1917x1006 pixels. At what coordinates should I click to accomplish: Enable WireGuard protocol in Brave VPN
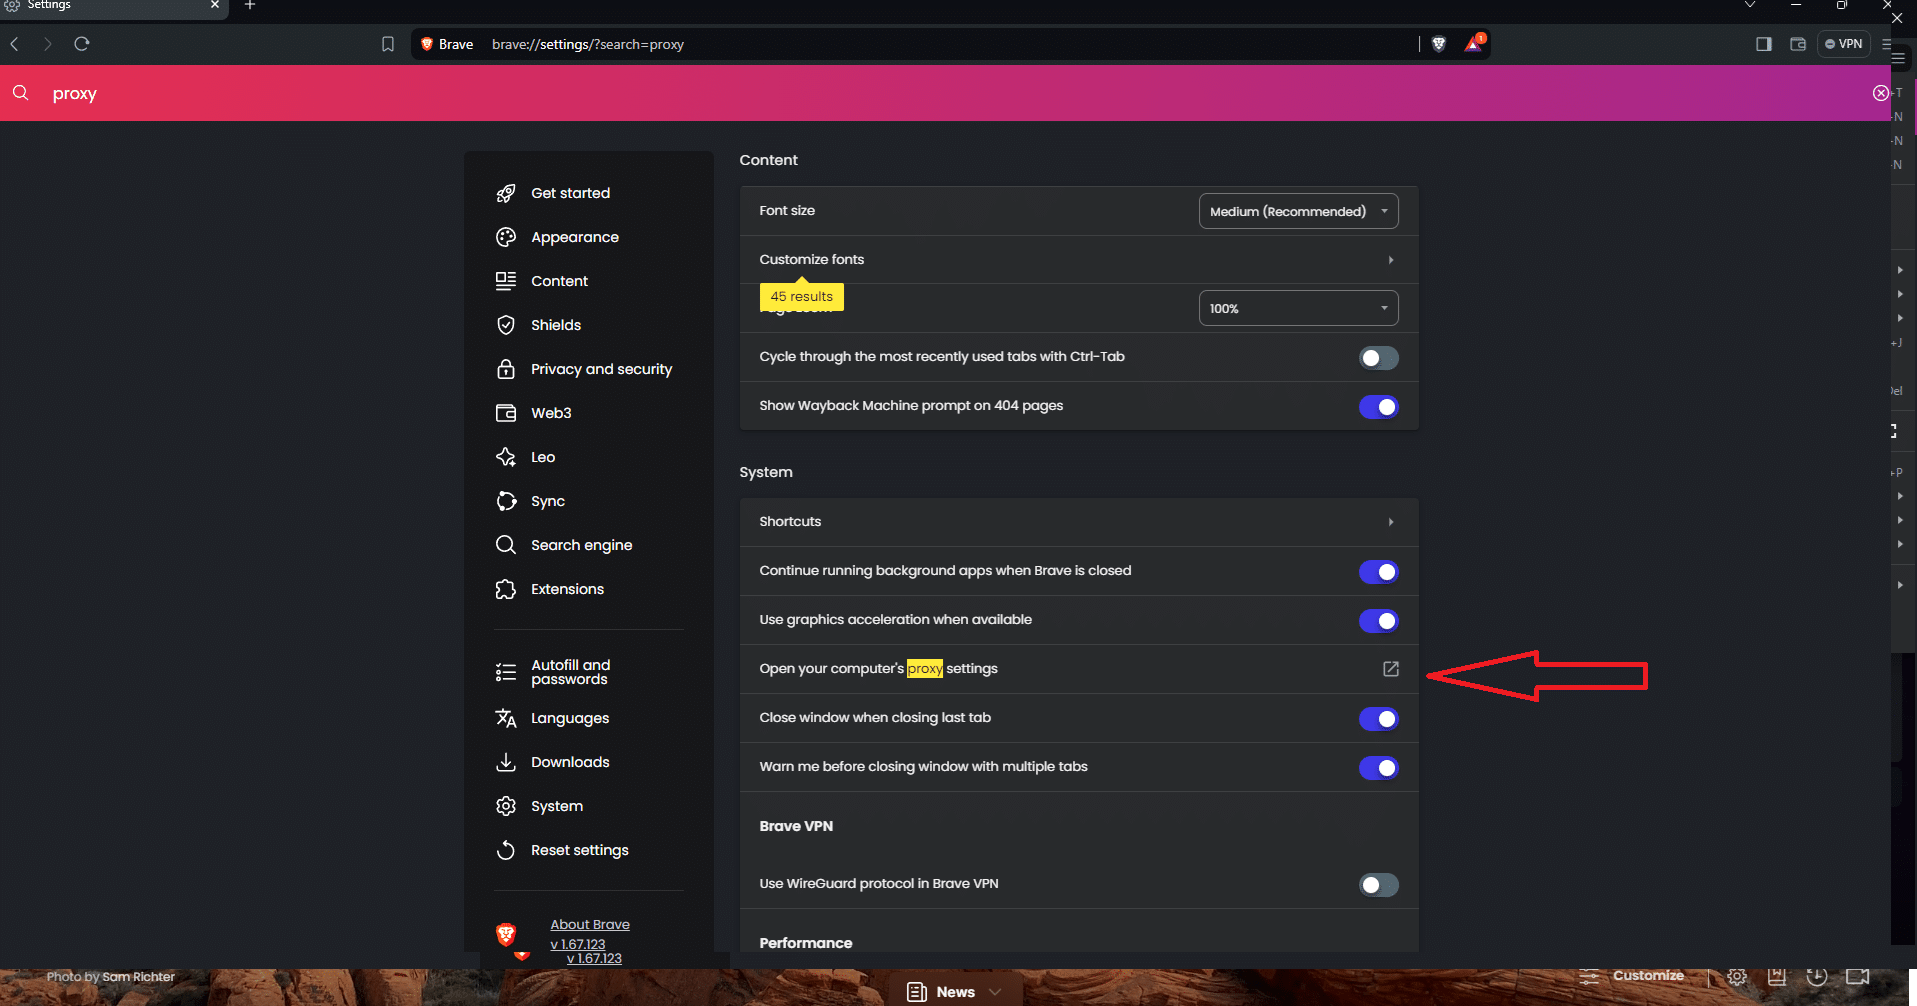point(1378,884)
